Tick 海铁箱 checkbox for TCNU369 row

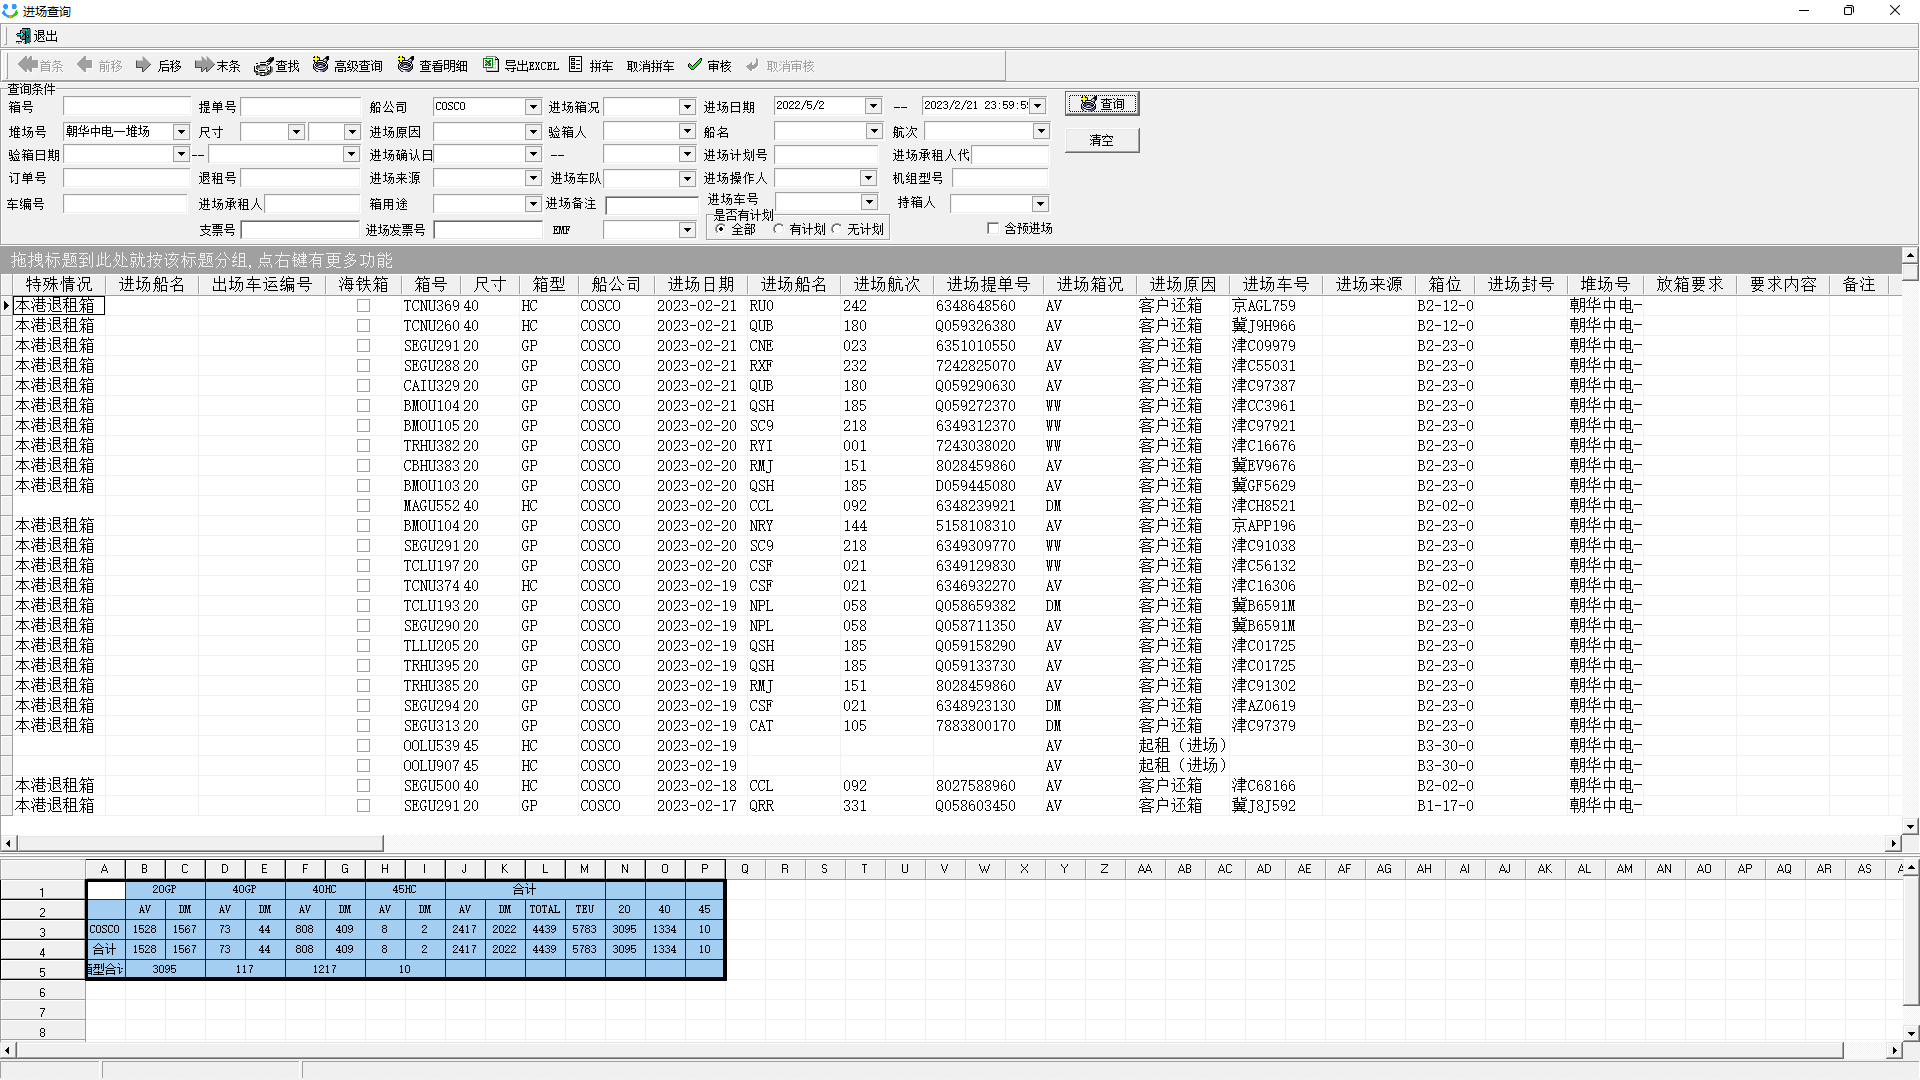[x=363, y=306]
